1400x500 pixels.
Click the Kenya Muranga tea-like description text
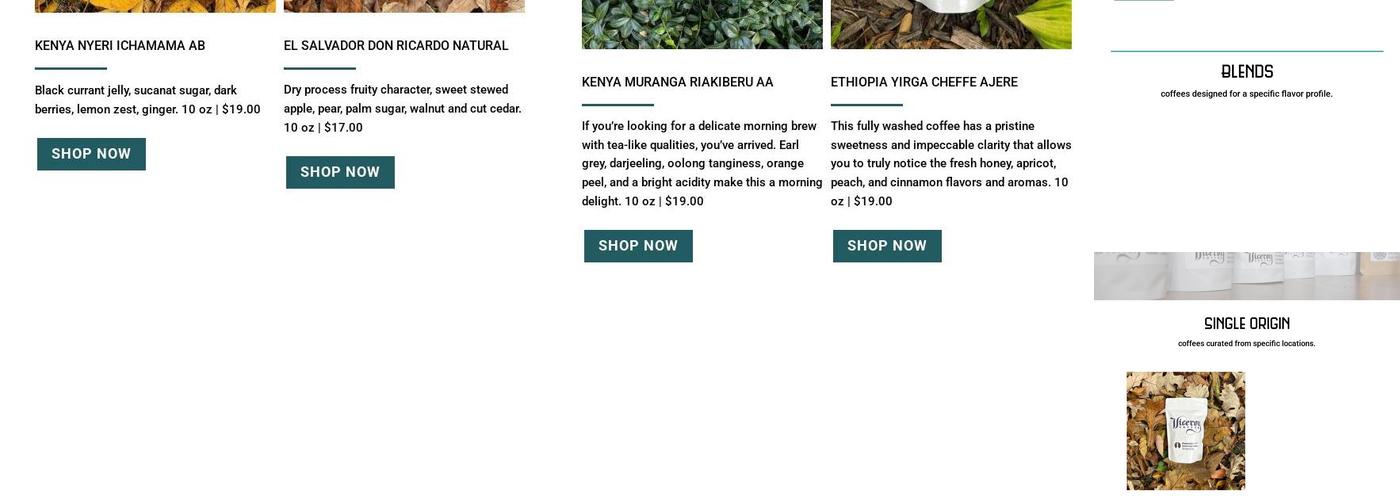(702, 164)
